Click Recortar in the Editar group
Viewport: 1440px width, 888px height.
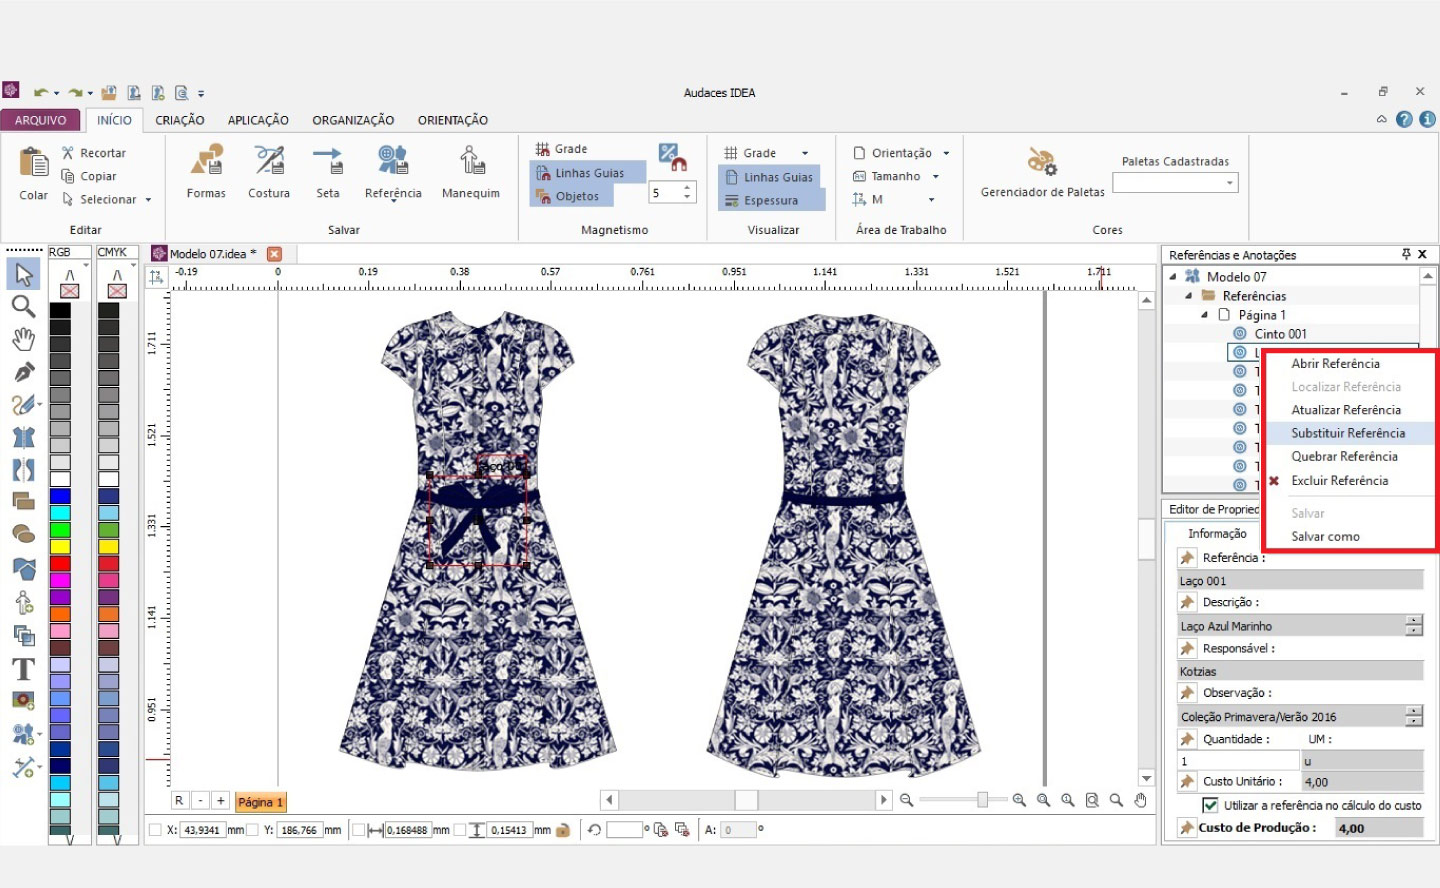click(93, 153)
